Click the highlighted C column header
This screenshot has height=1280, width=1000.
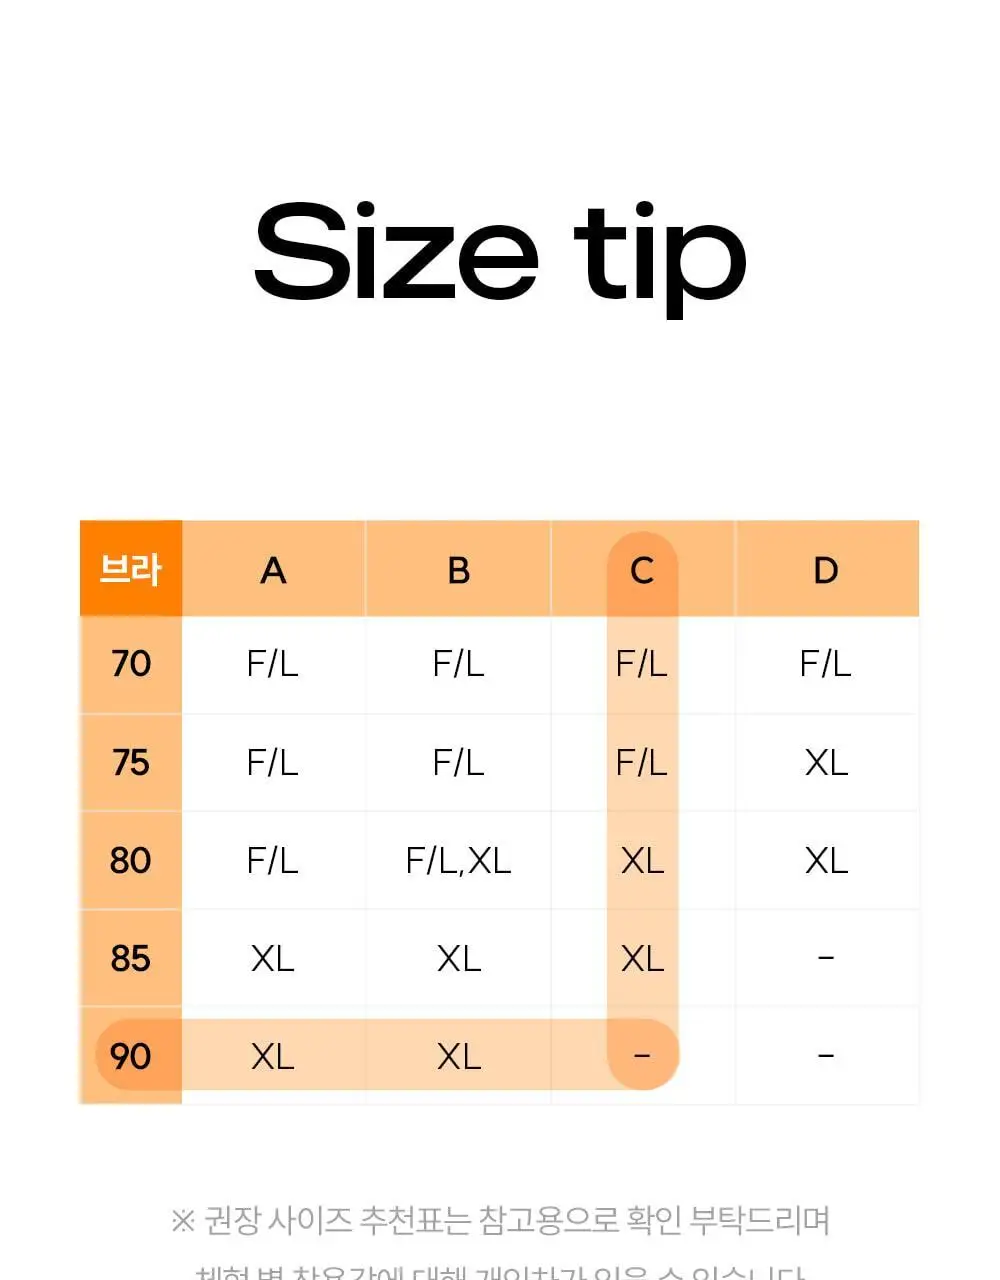pos(643,569)
